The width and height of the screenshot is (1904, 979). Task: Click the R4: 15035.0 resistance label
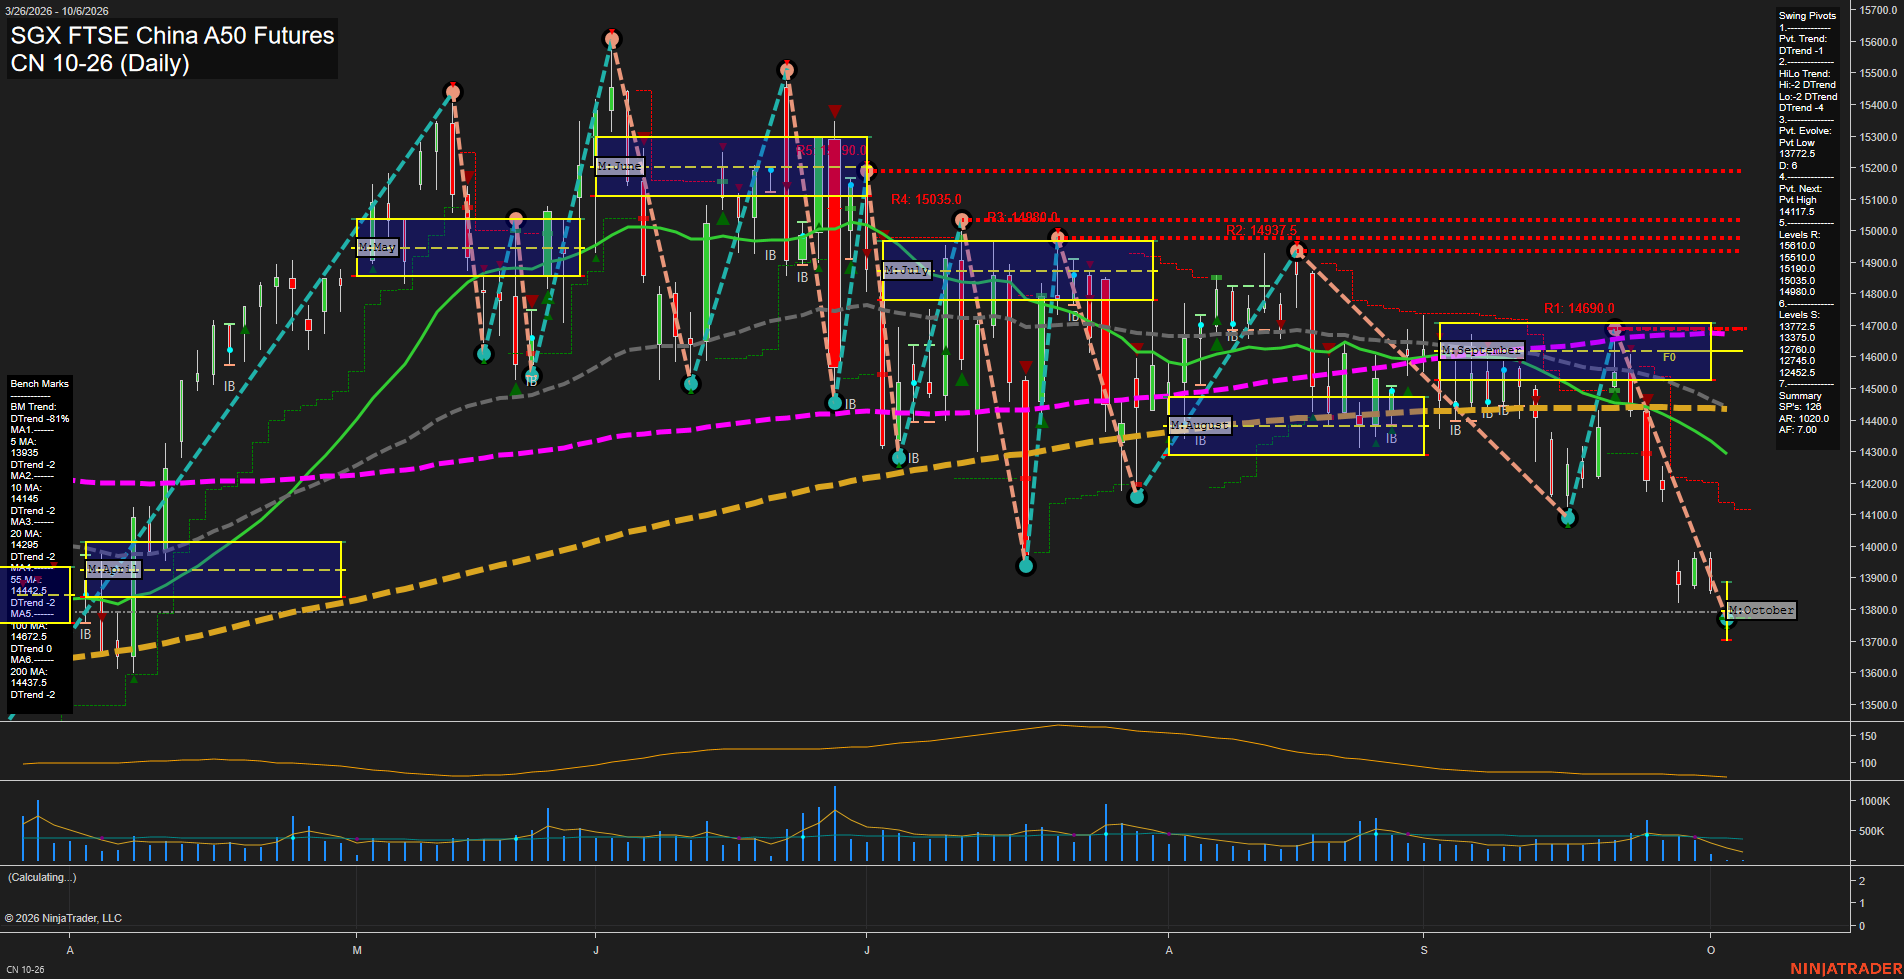[926, 200]
